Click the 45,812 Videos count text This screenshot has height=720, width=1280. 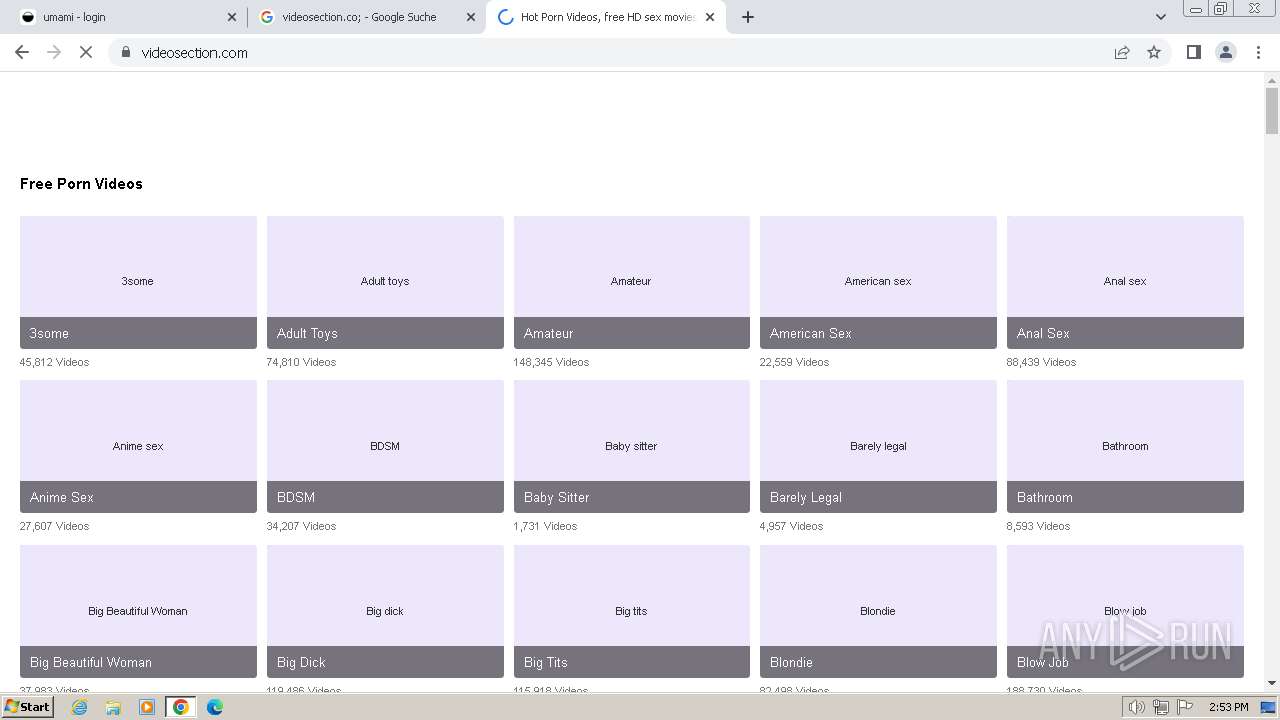pyautogui.click(x=54, y=362)
